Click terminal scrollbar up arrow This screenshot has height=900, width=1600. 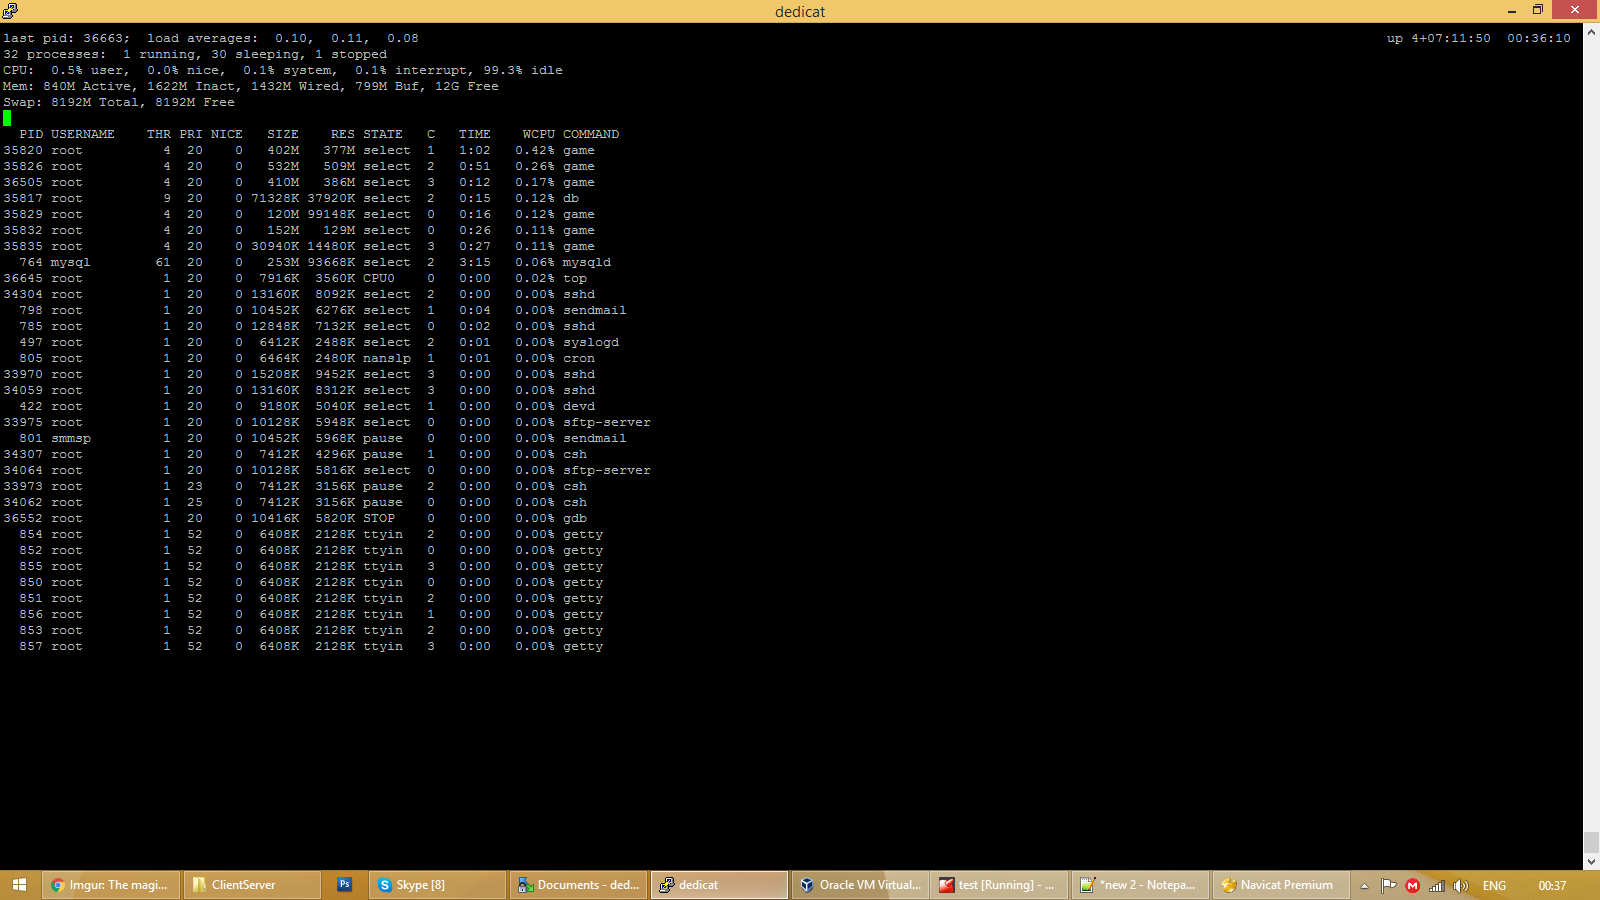point(1591,32)
